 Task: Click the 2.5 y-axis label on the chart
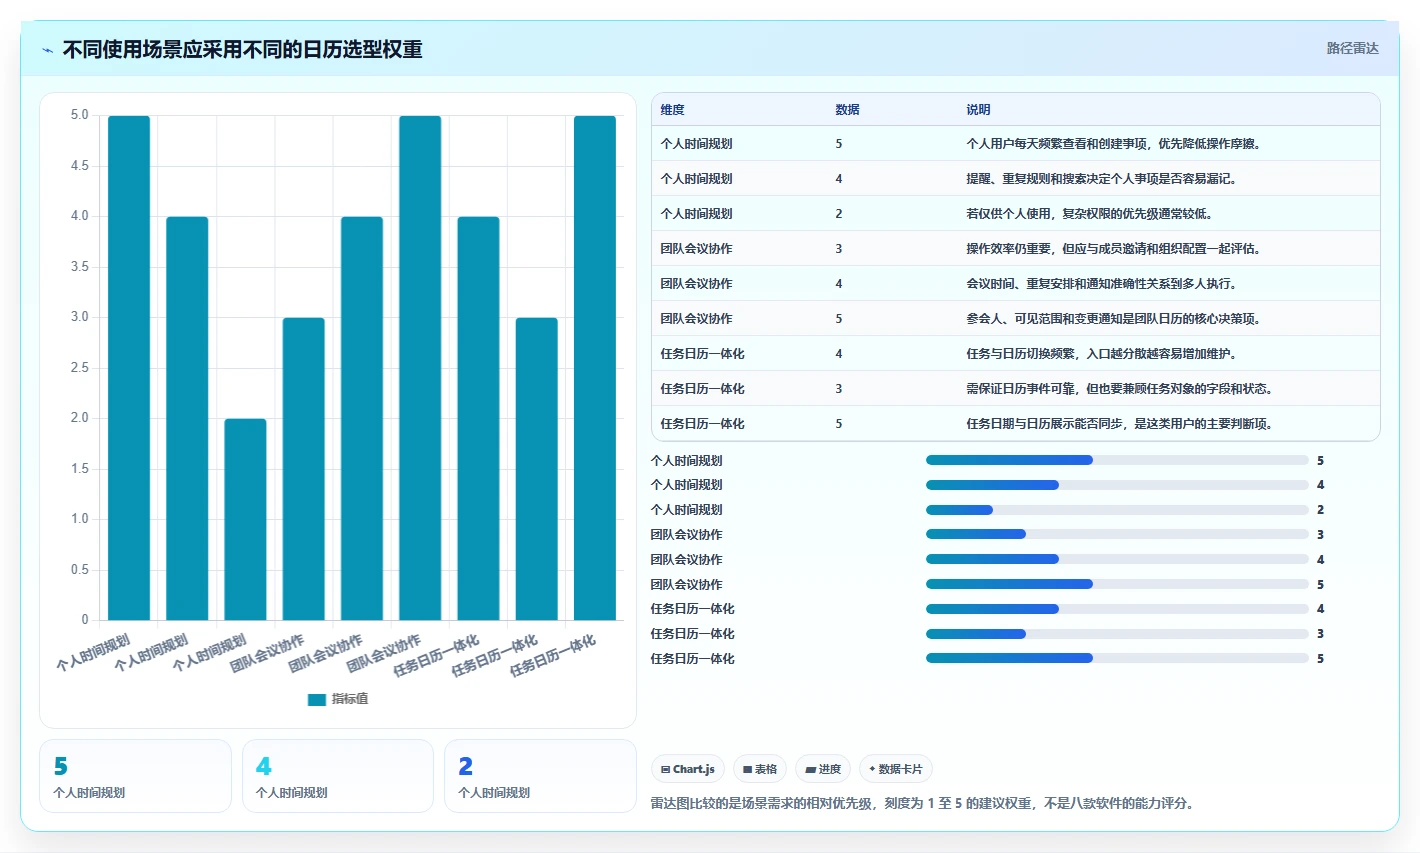(x=79, y=368)
